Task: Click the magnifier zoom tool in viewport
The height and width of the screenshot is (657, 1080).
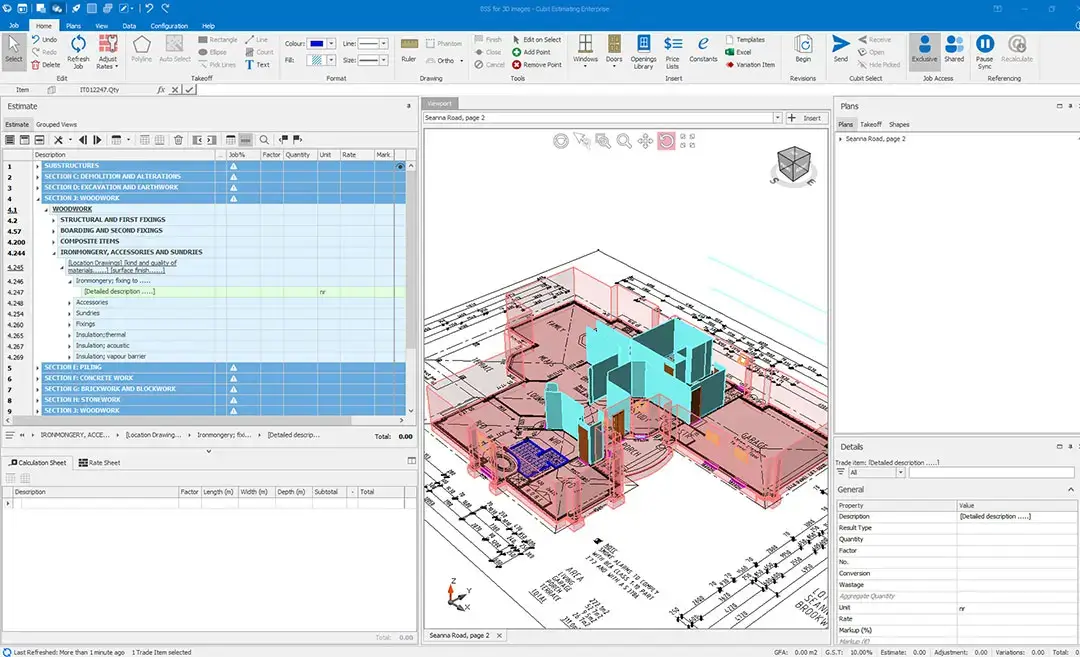Action: (x=624, y=142)
